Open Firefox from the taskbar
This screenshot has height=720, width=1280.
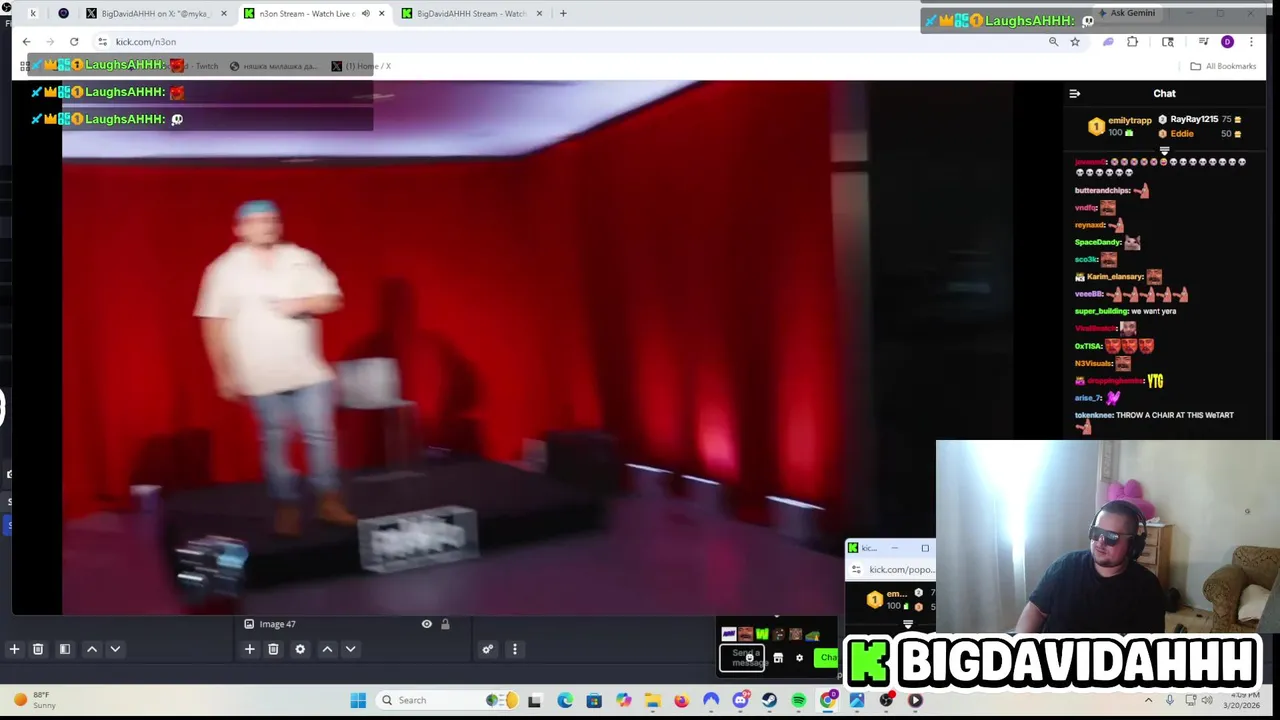[x=682, y=700]
